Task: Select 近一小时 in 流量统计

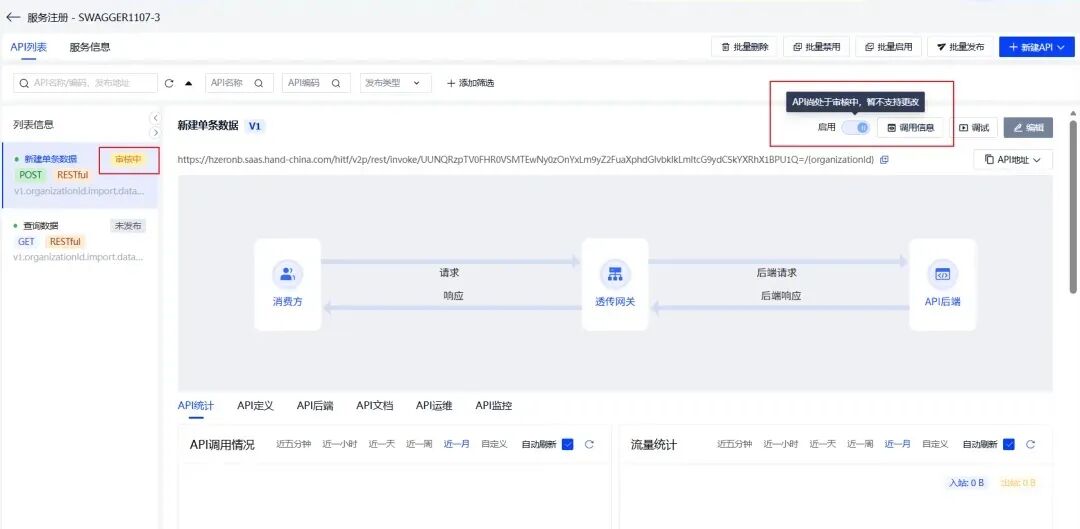Action: tap(780, 444)
